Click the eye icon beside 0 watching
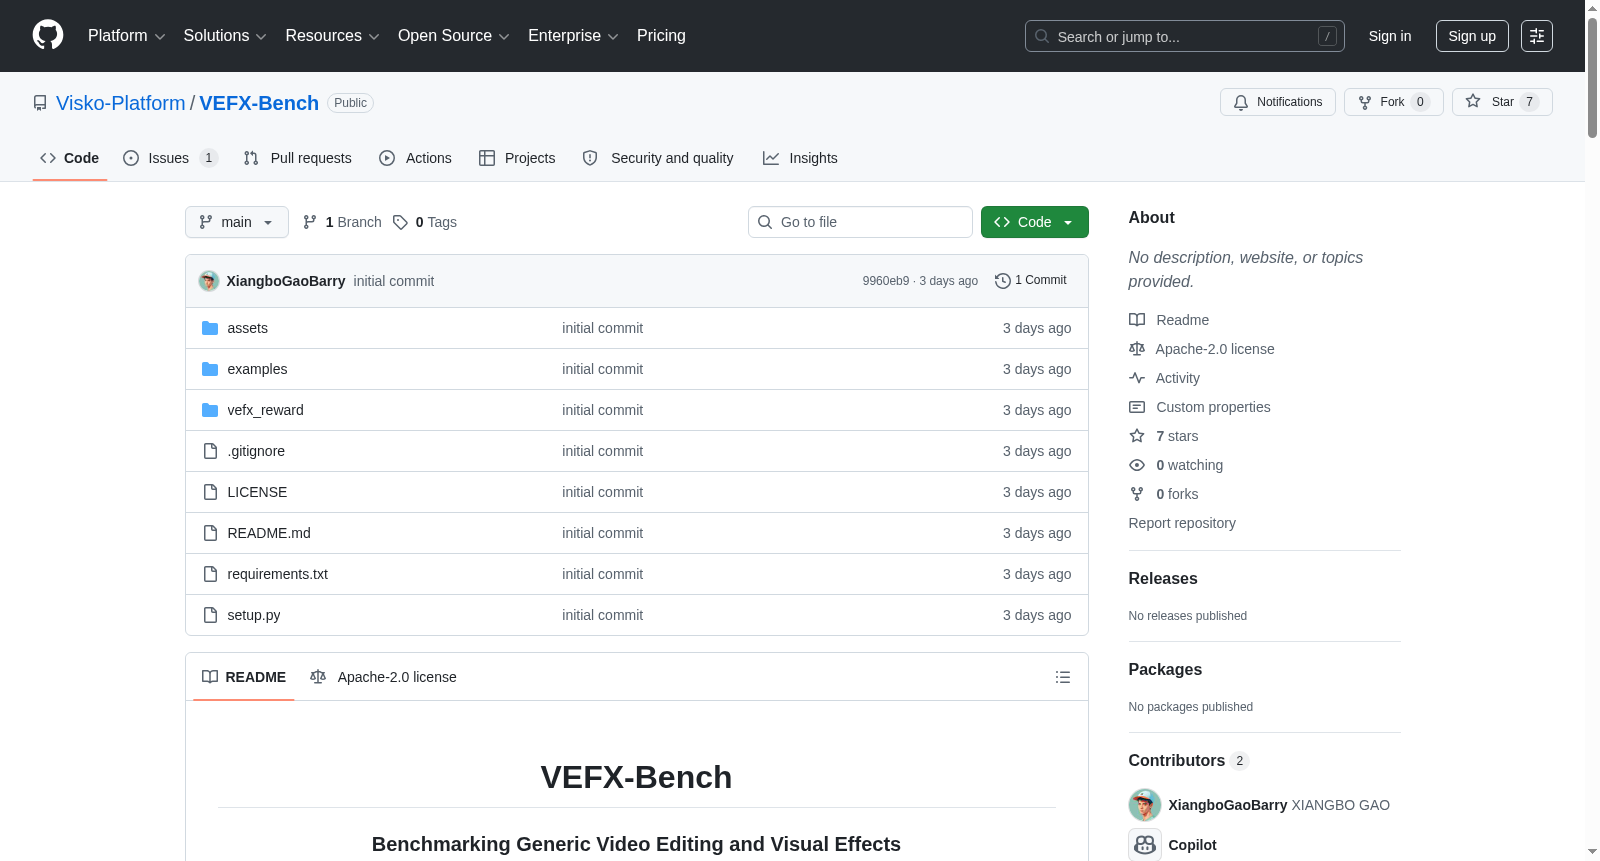This screenshot has height=861, width=1600. (x=1137, y=465)
